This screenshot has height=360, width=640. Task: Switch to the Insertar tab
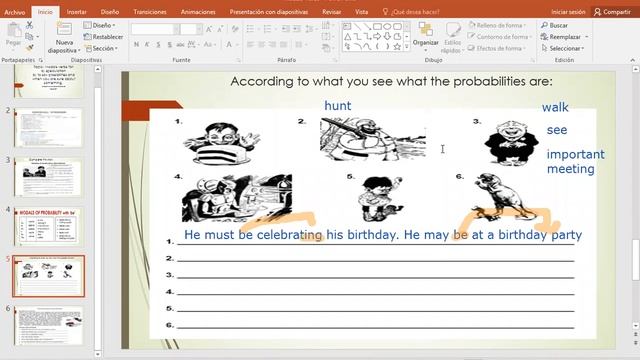[x=77, y=12]
